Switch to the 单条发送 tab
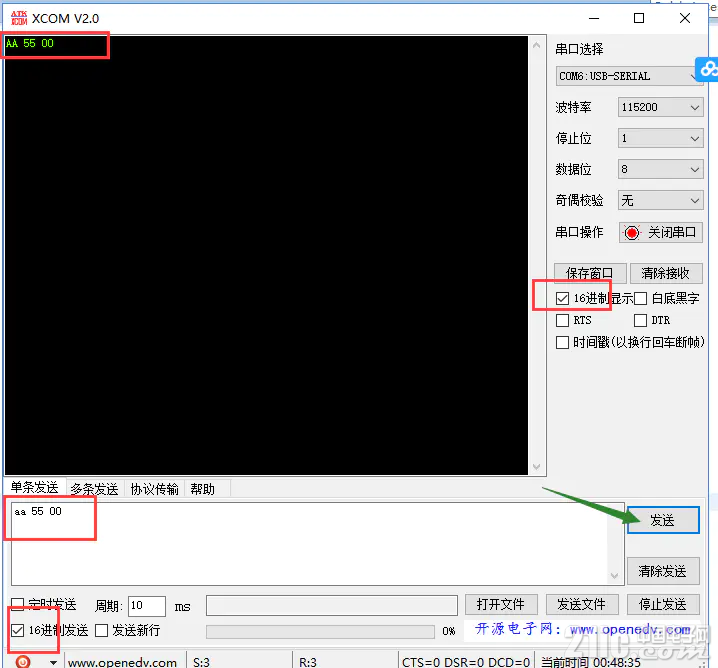The width and height of the screenshot is (718, 668). (x=35, y=488)
